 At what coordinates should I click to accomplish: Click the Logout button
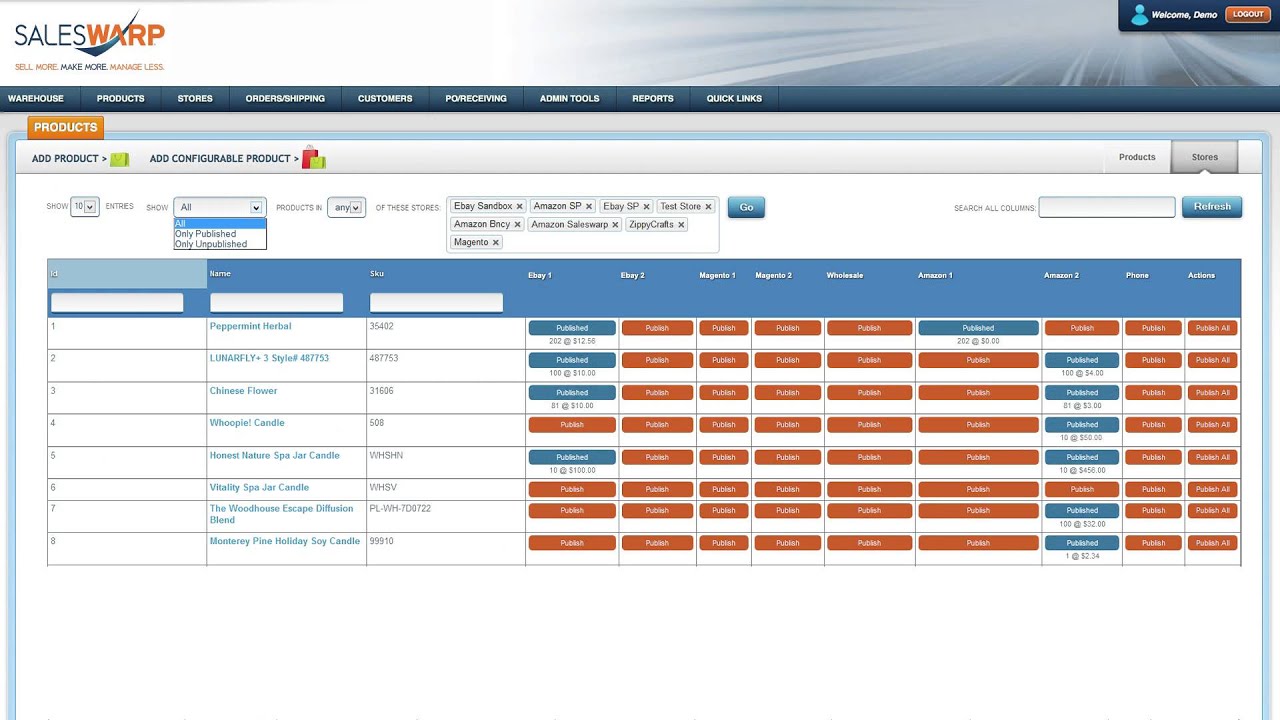pos(1248,14)
